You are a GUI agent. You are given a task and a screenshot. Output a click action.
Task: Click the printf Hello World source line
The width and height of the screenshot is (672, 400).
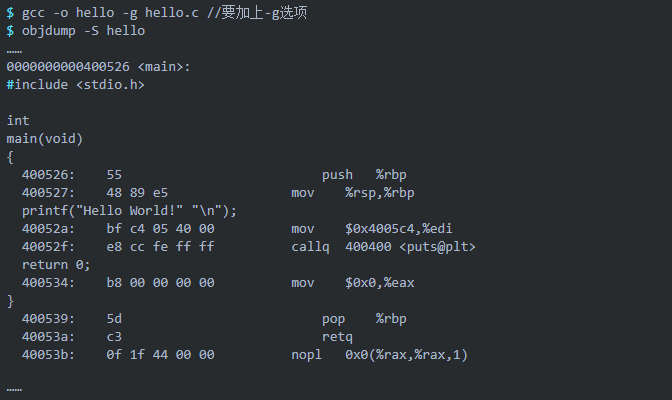point(129,210)
